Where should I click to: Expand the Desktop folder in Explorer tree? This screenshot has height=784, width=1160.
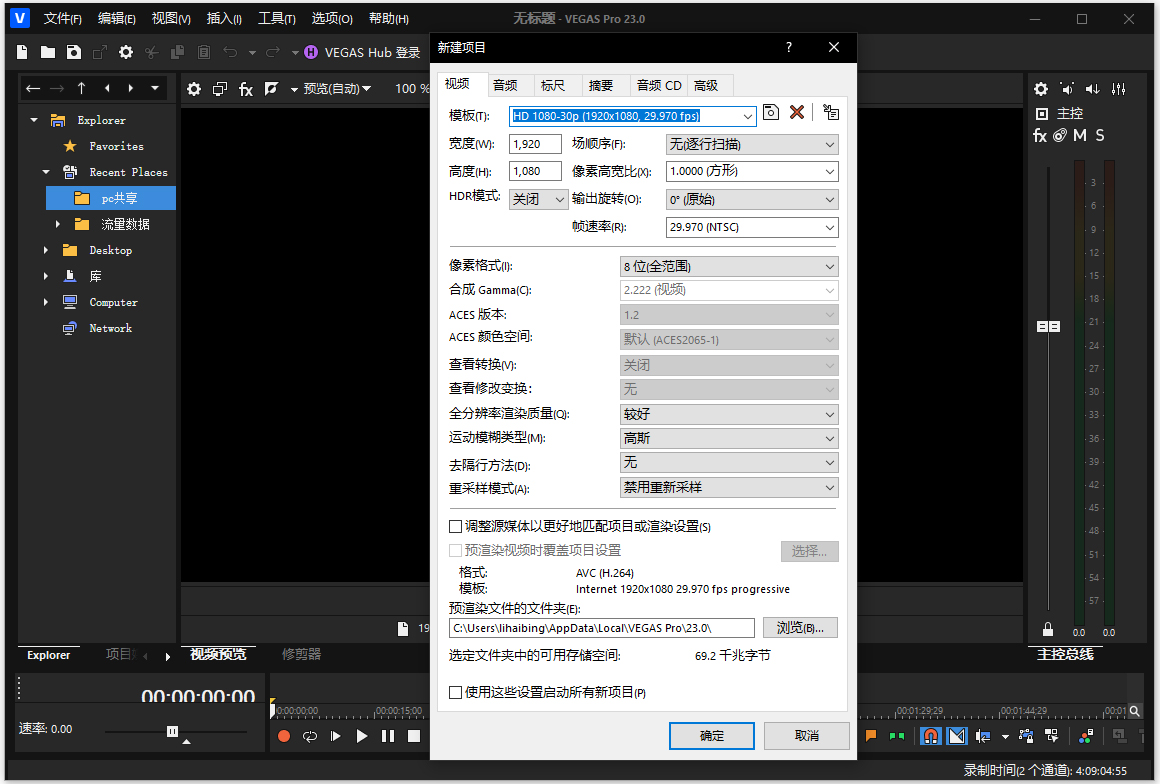click(46, 250)
